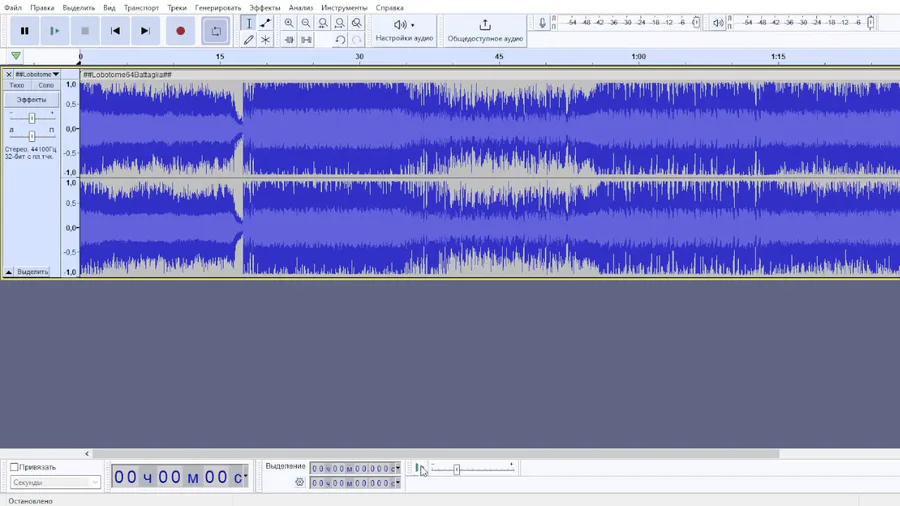Open the ##Lobotome track name dropdown
Viewport: 900px width, 506px height.
[x=37, y=75]
